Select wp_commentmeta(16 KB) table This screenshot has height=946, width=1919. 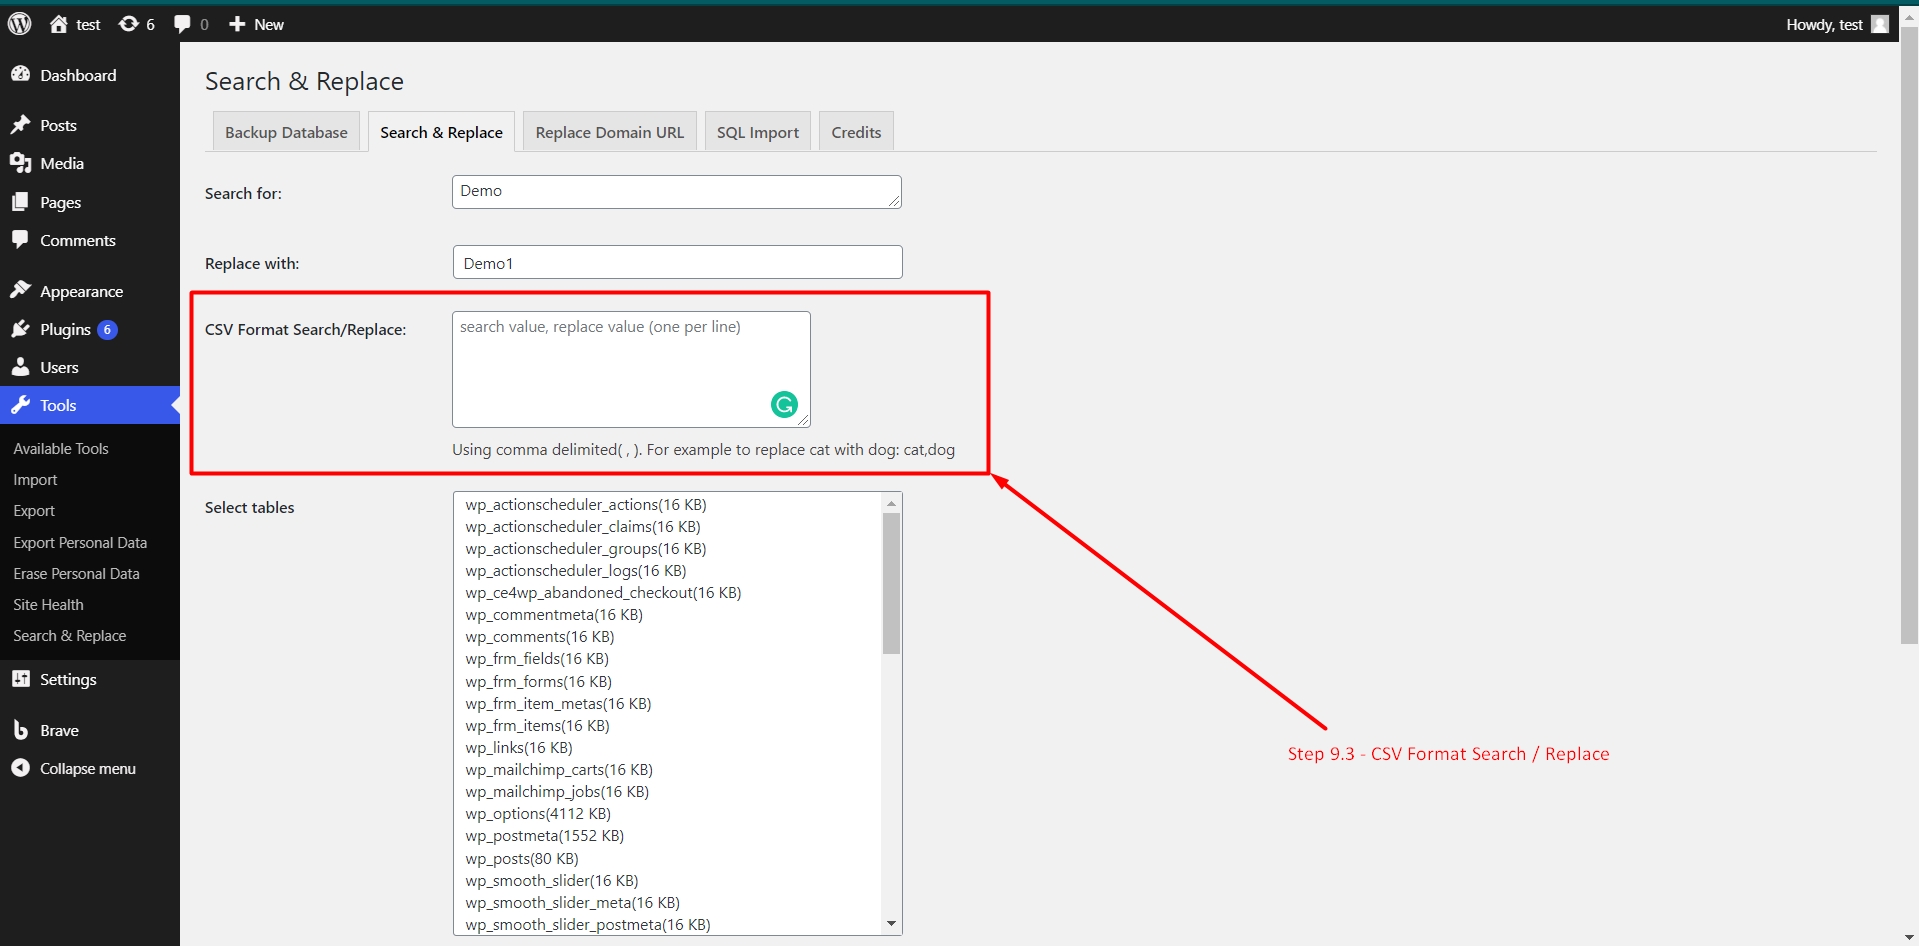coord(554,615)
